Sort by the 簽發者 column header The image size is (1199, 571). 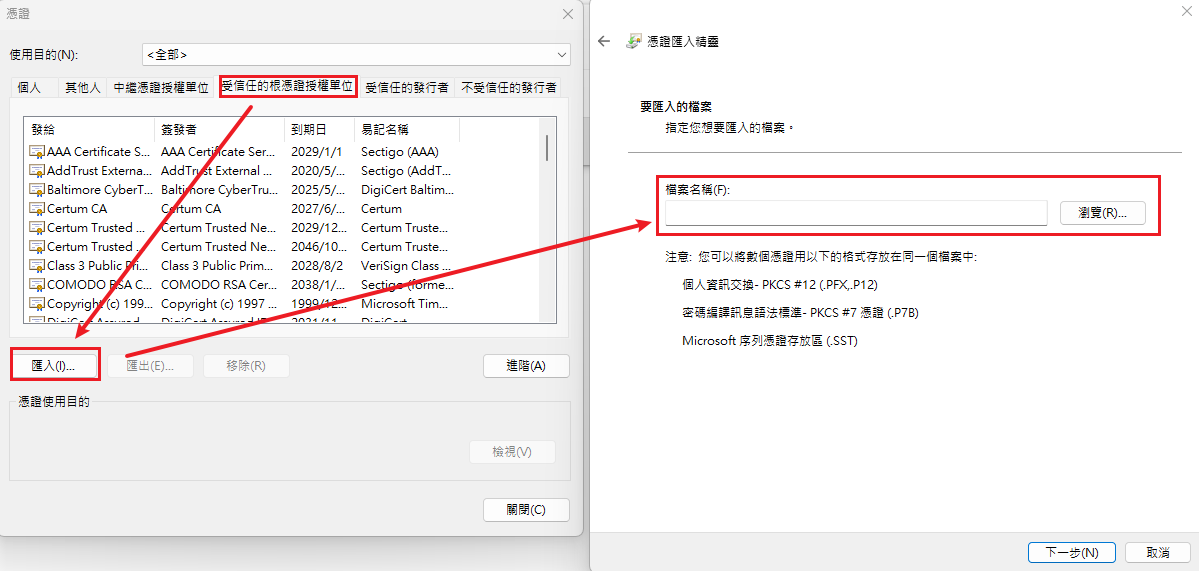pyautogui.click(x=219, y=130)
